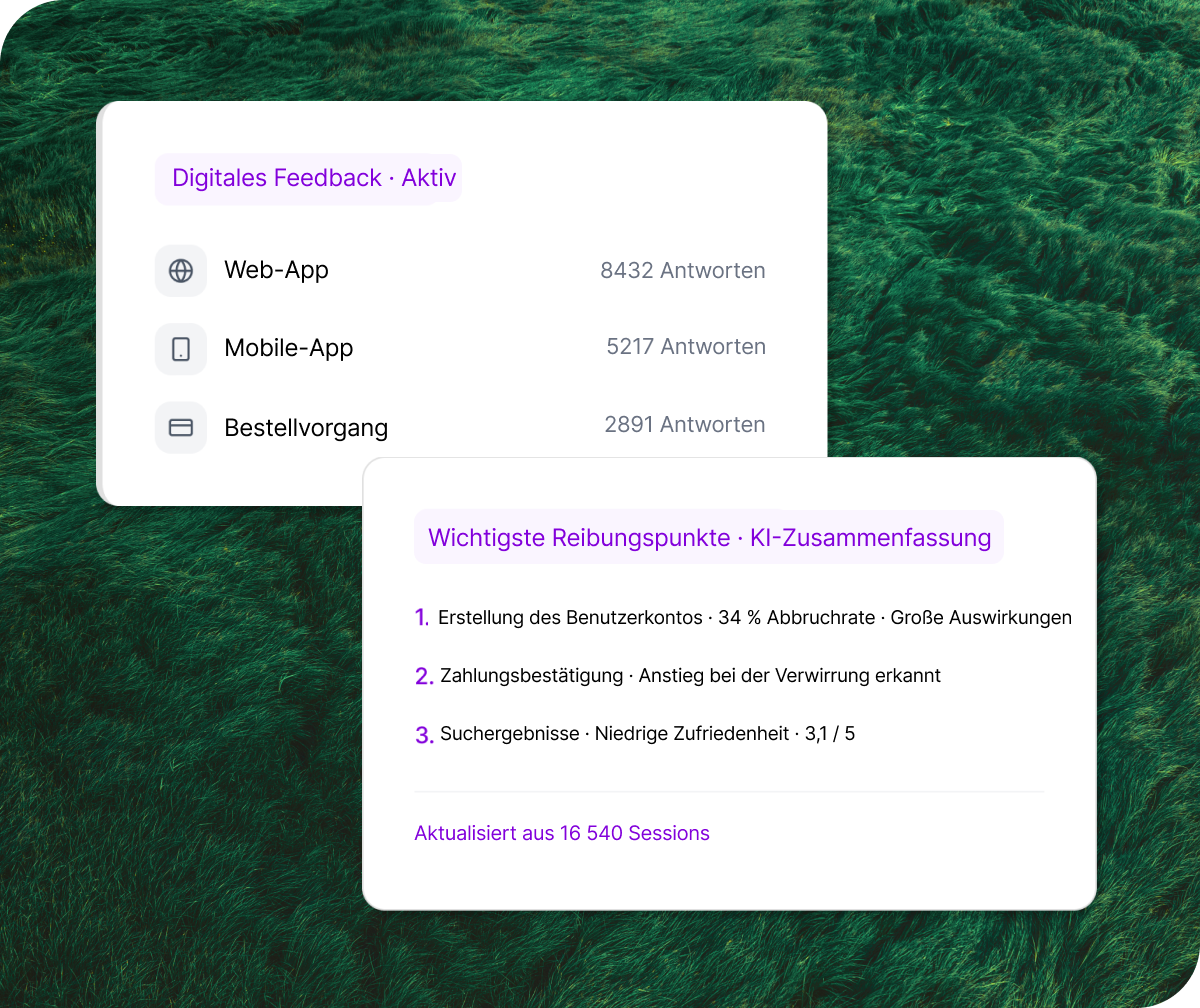Click the phone icon beside Mobile-App
This screenshot has height=1008, width=1200.
click(181, 349)
